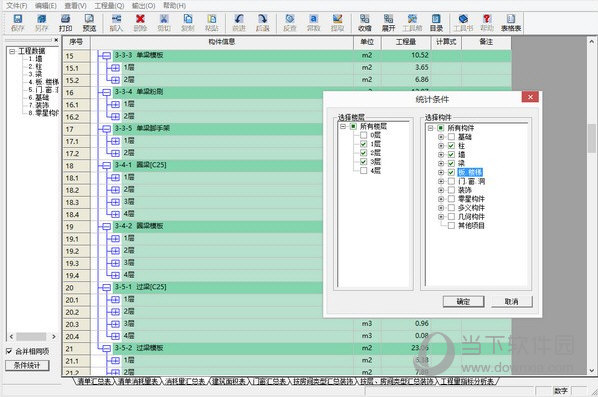Click the vertical scrollbar down arrow

coord(592,370)
